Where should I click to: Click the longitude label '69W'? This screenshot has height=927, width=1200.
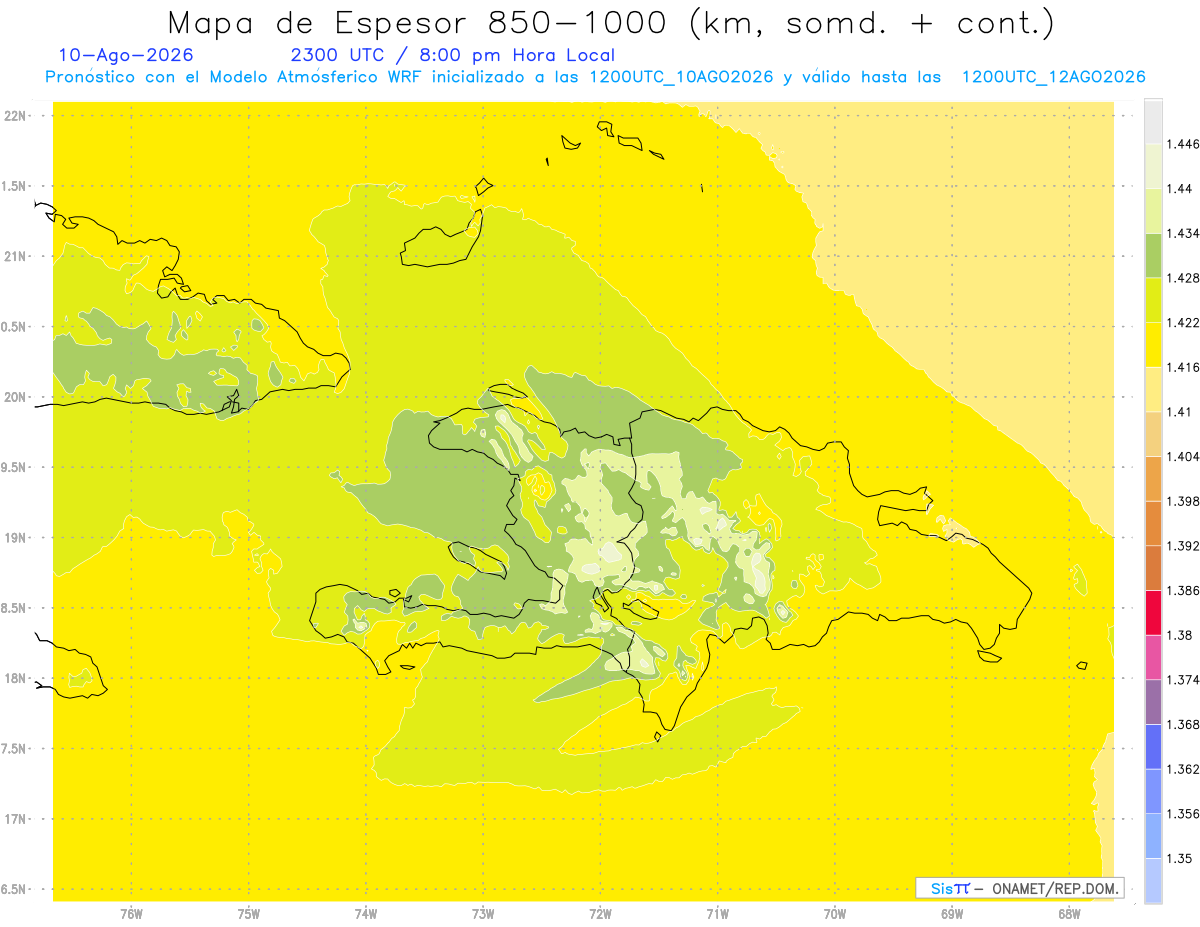952,914
